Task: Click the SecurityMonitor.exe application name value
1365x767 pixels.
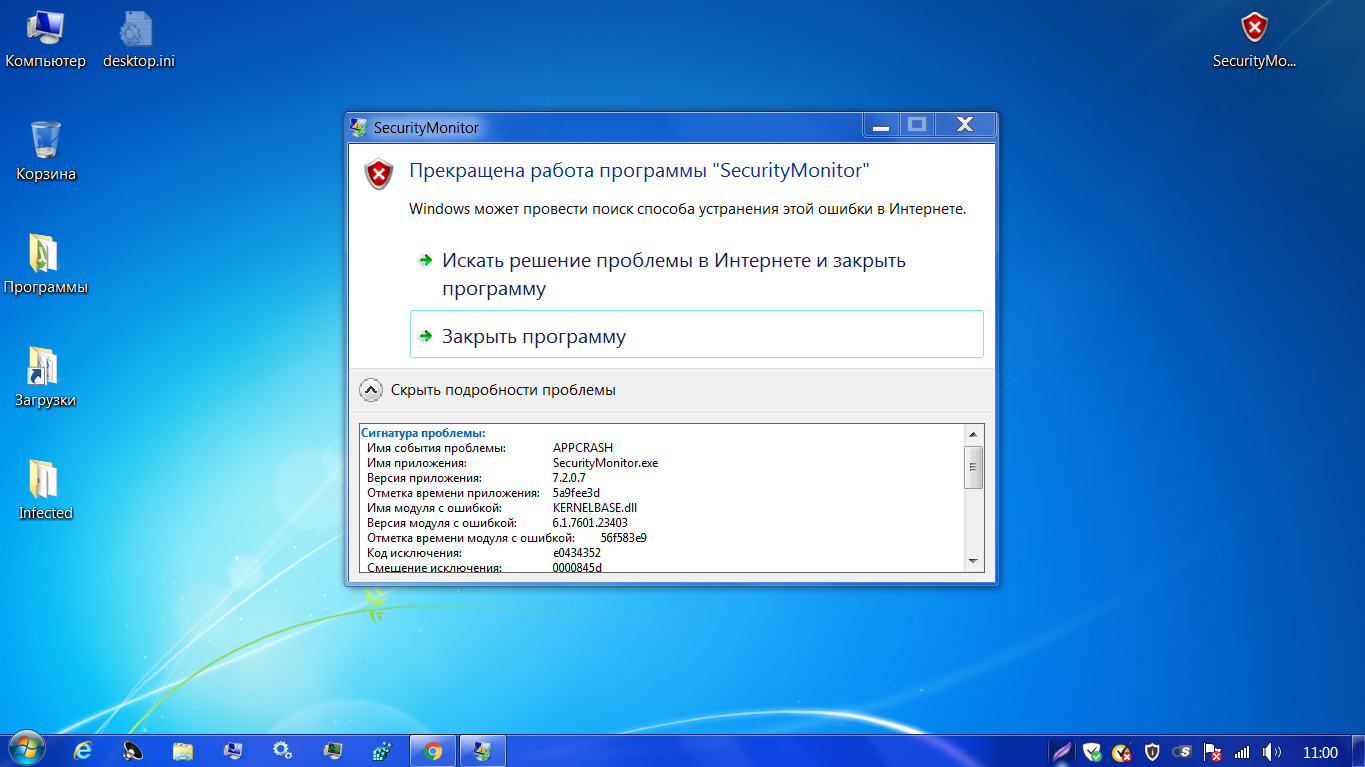Action: coord(605,463)
